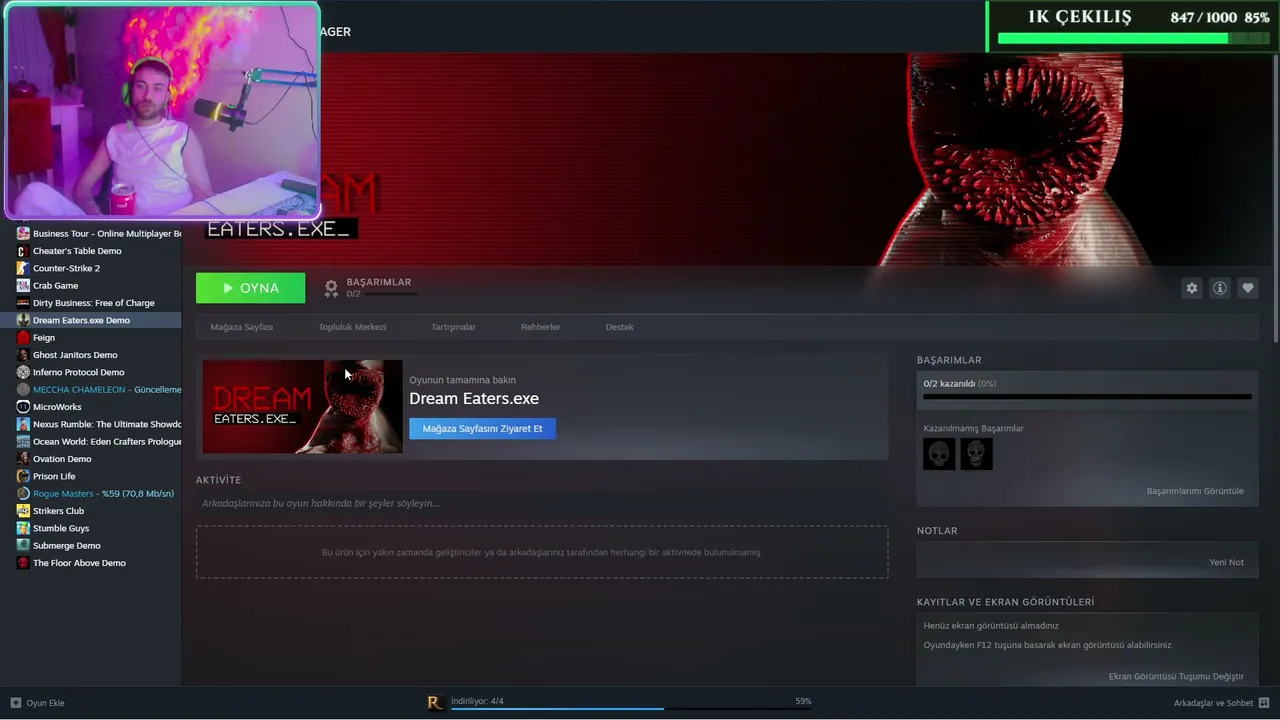Image resolution: width=1280 pixels, height=720 pixels.
Task: Add game to favorites with heart icon
Action: tap(1248, 288)
